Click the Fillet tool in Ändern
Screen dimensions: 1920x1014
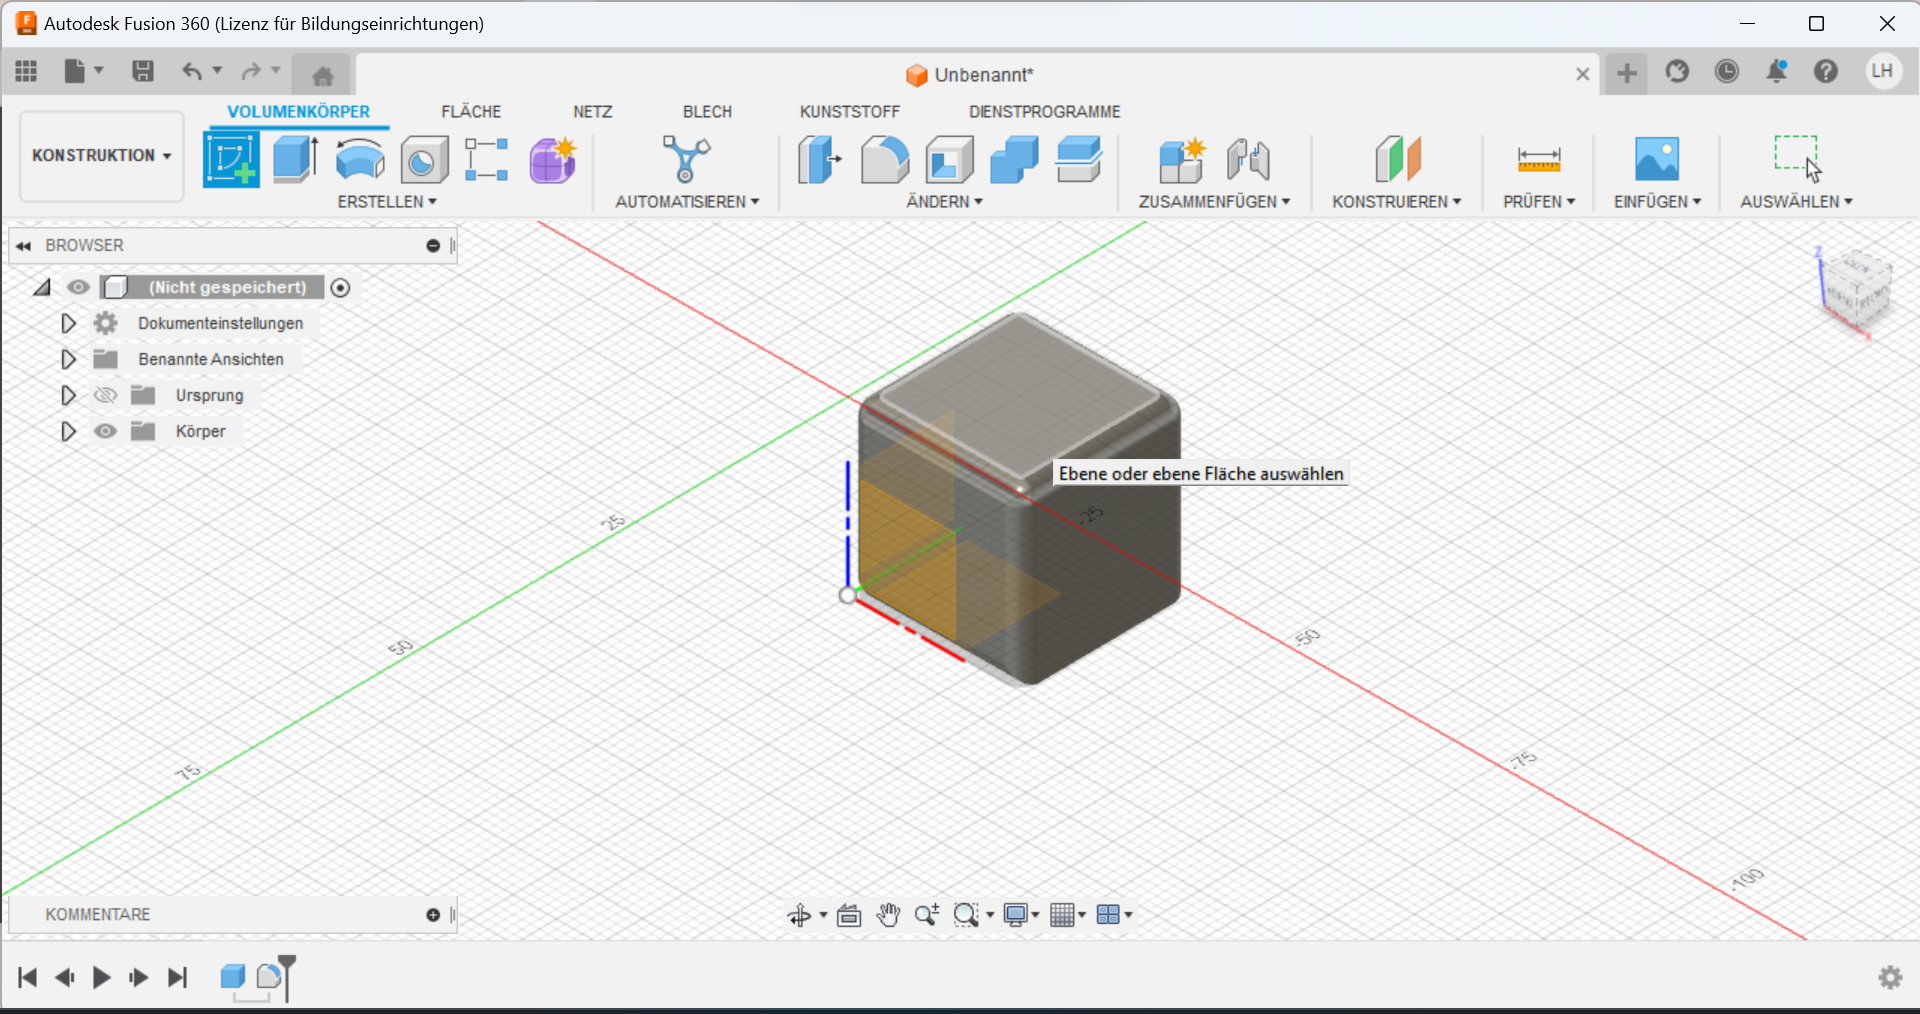click(885, 160)
